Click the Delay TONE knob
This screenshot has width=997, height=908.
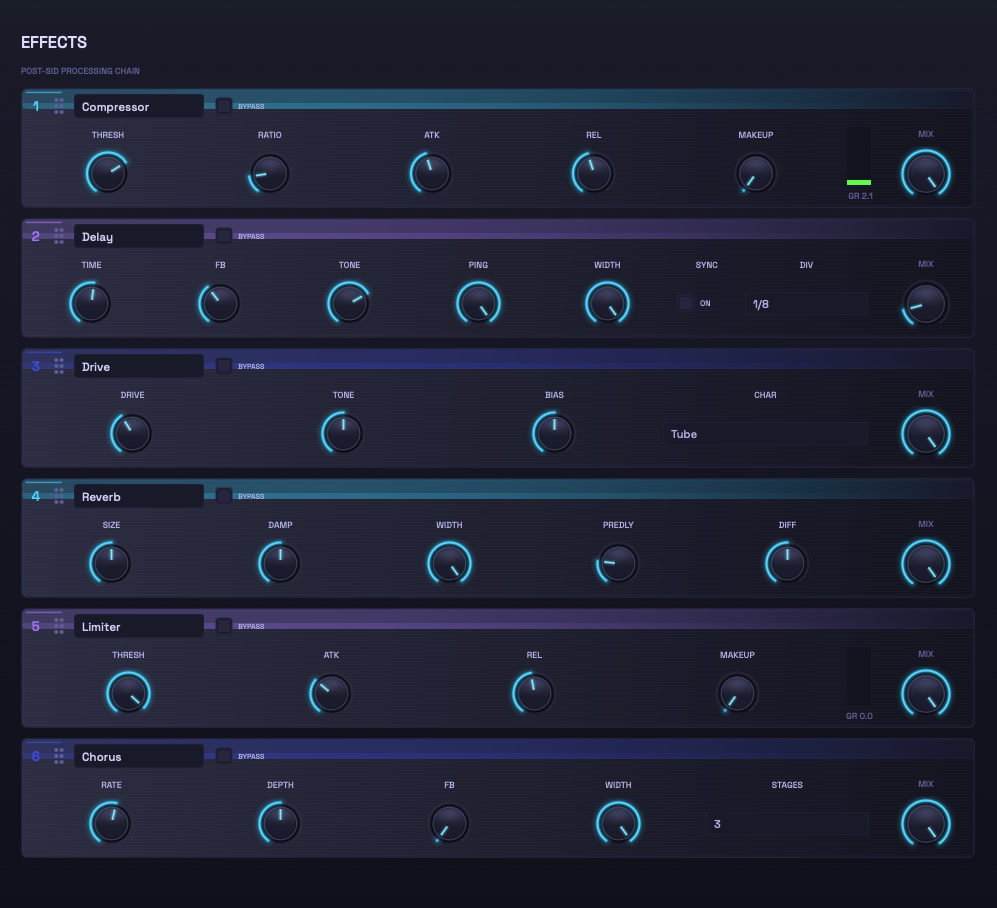pyautogui.click(x=349, y=303)
